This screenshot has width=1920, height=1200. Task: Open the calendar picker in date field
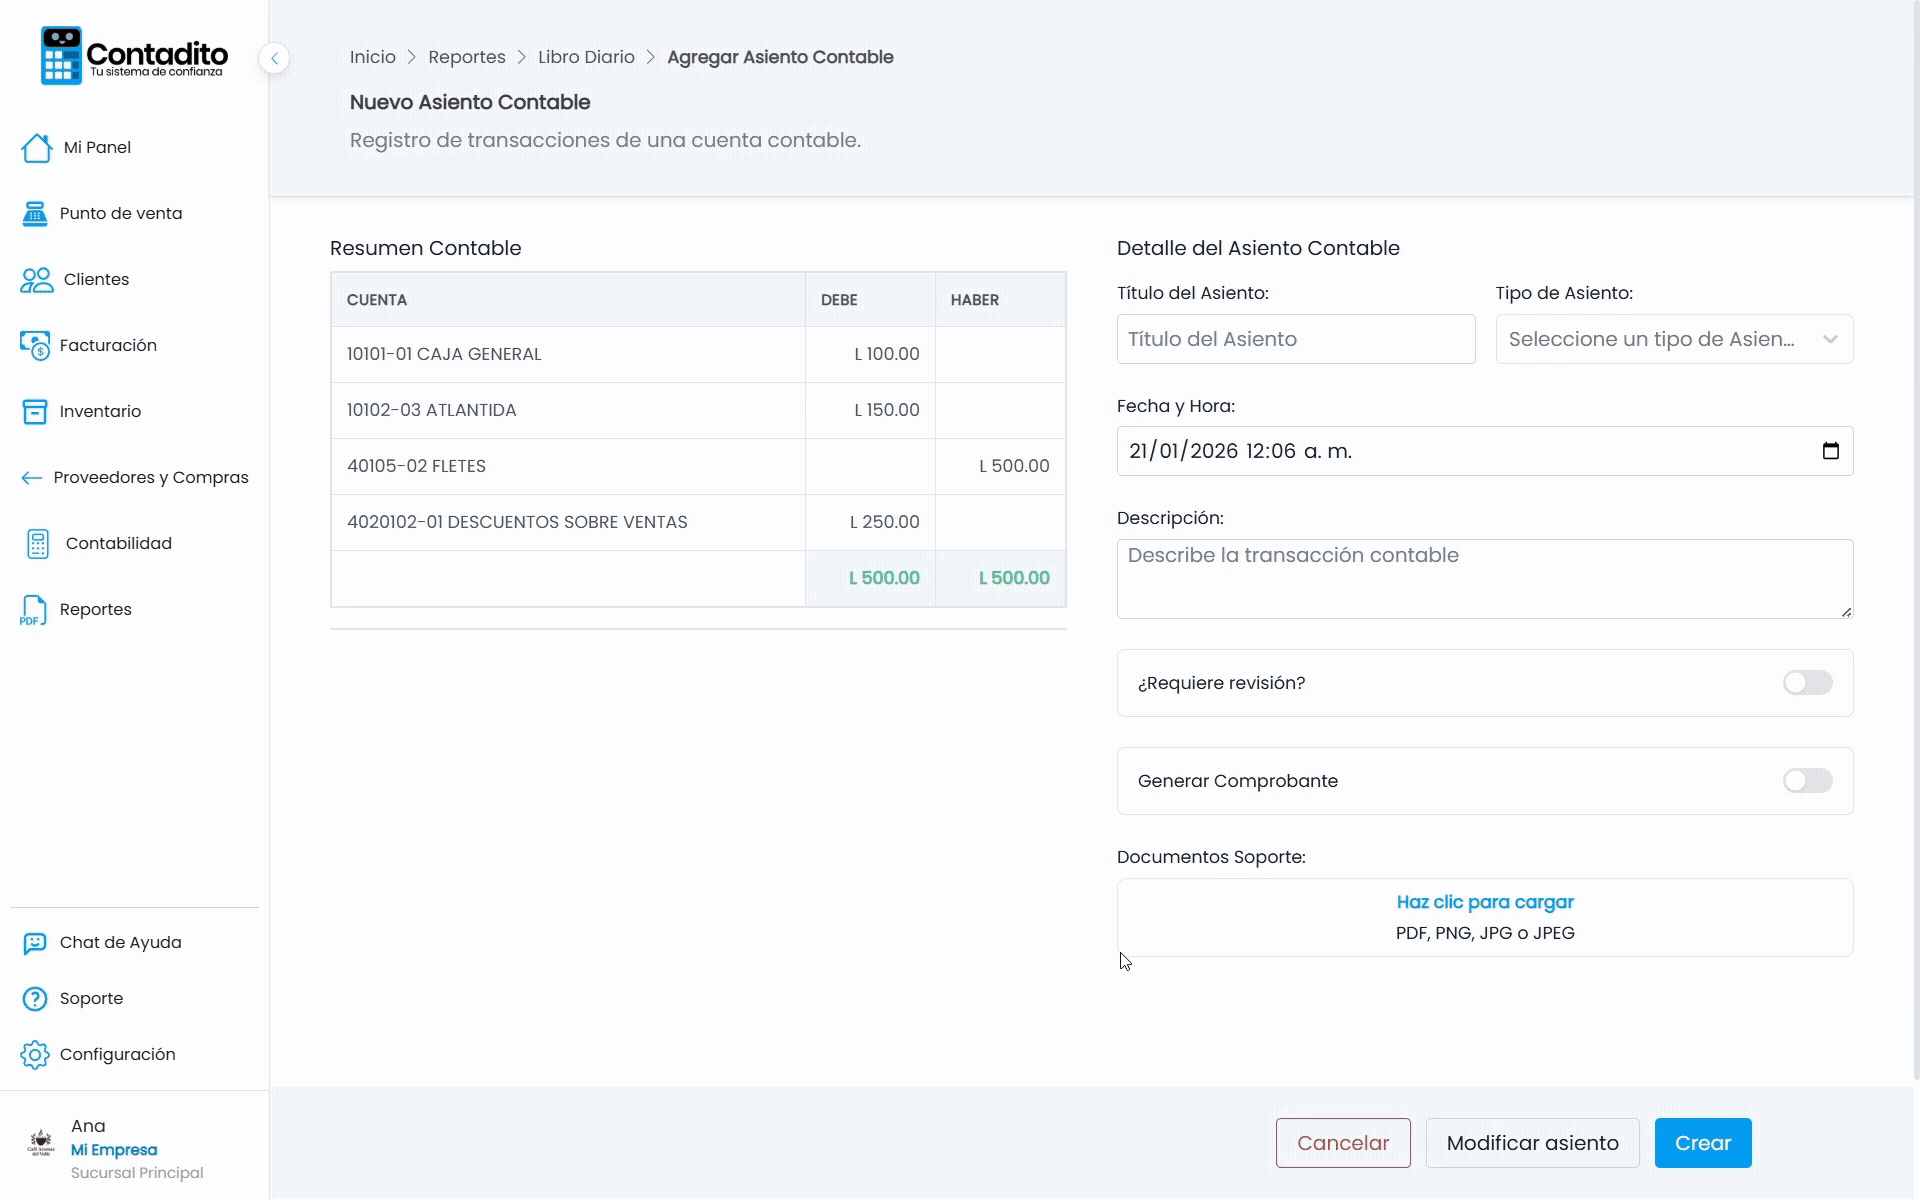[x=1830, y=451]
